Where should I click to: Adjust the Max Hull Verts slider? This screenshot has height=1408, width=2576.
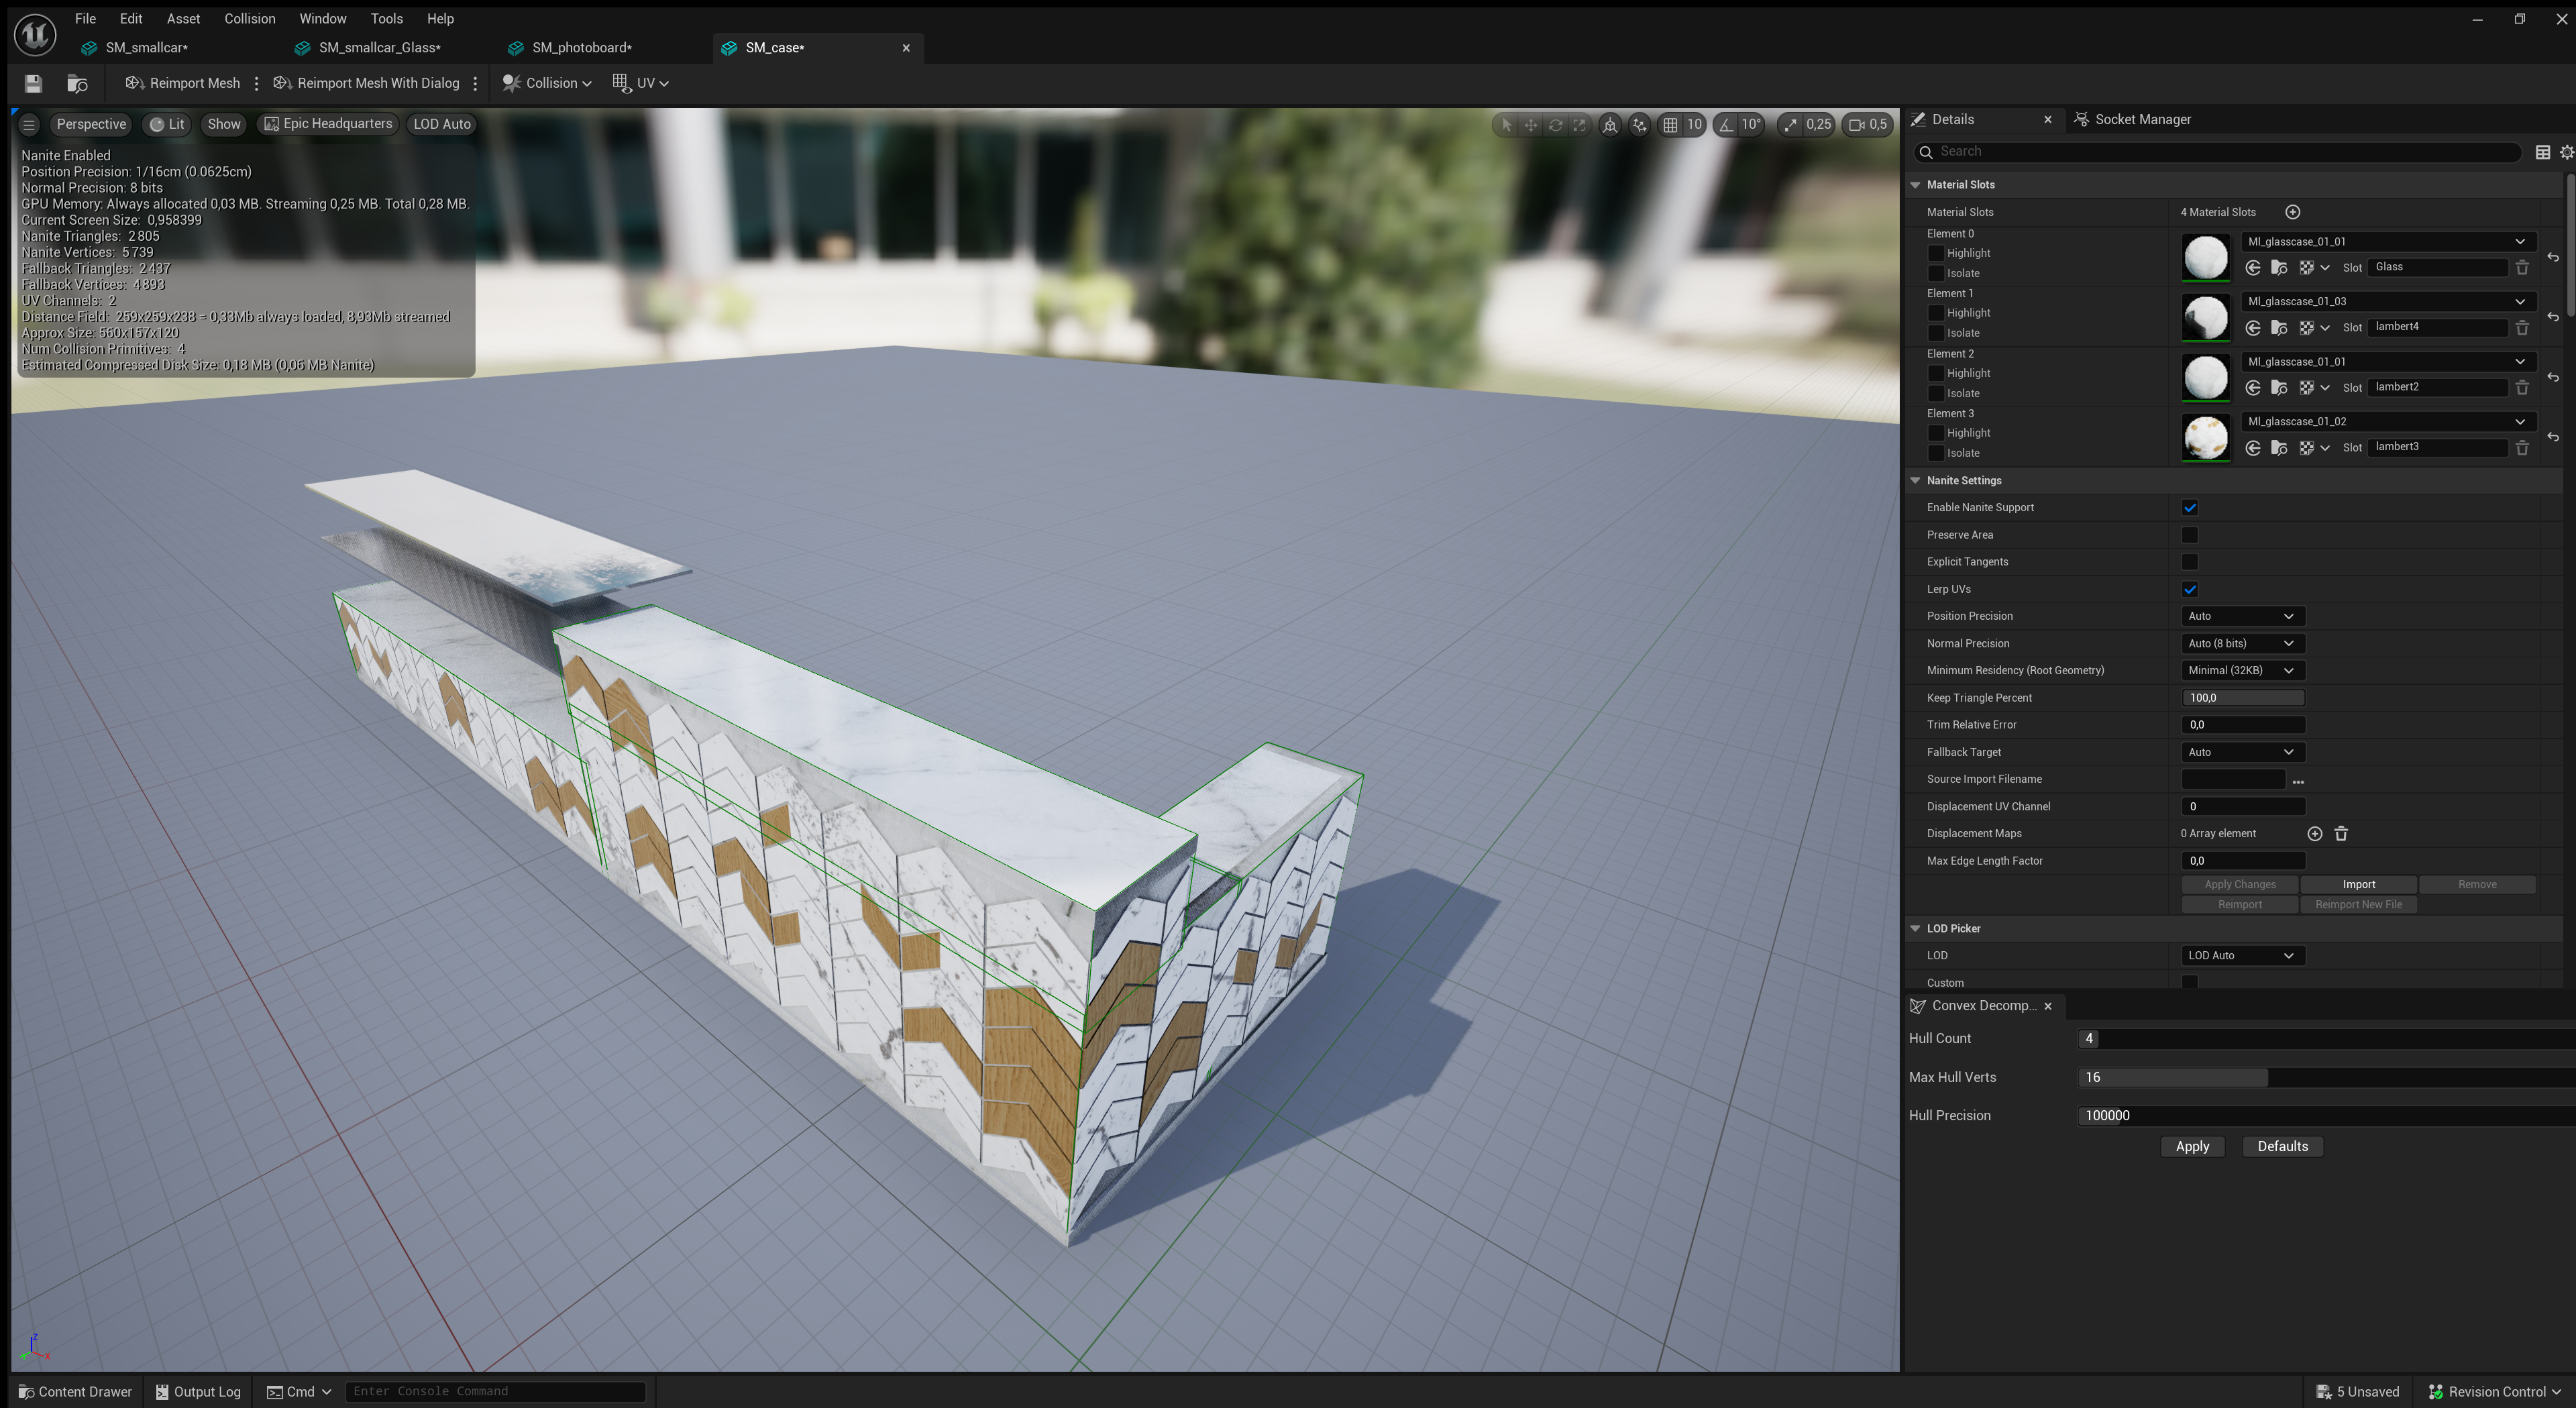click(2266, 1077)
